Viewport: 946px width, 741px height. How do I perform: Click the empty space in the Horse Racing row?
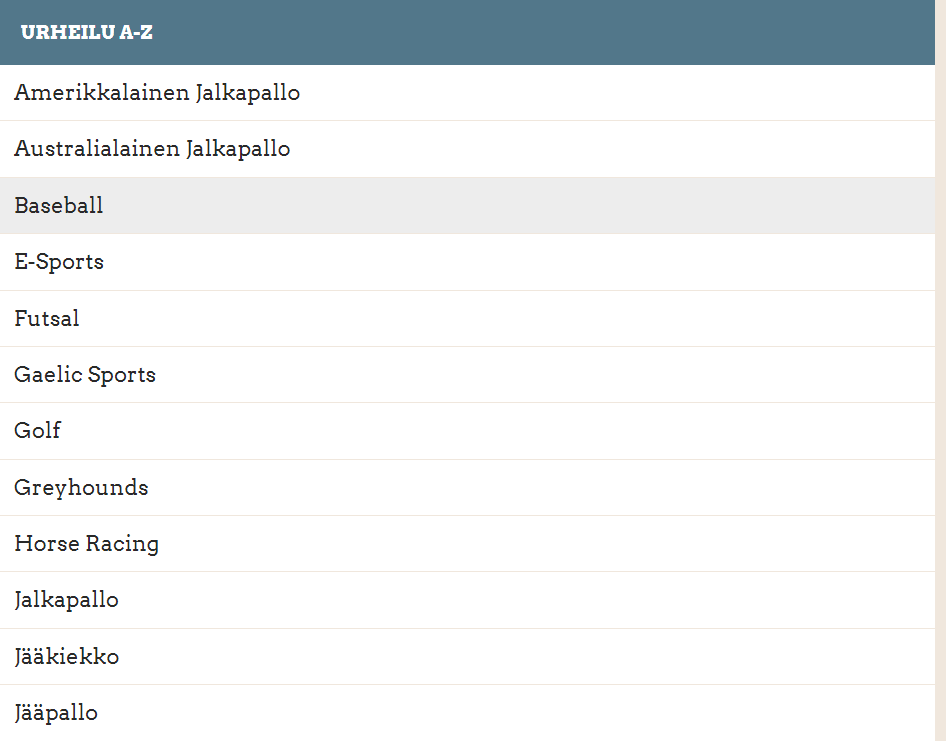click(546, 544)
